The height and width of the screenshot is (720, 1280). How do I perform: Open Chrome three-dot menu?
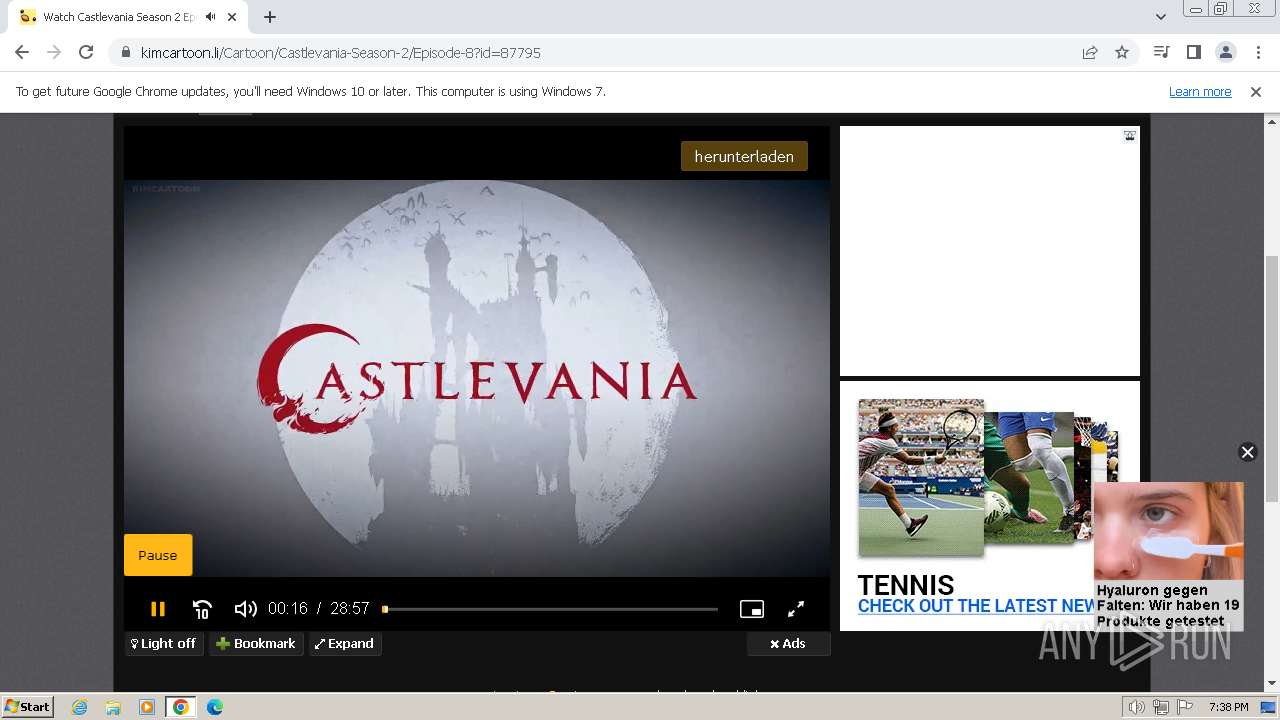1258,52
